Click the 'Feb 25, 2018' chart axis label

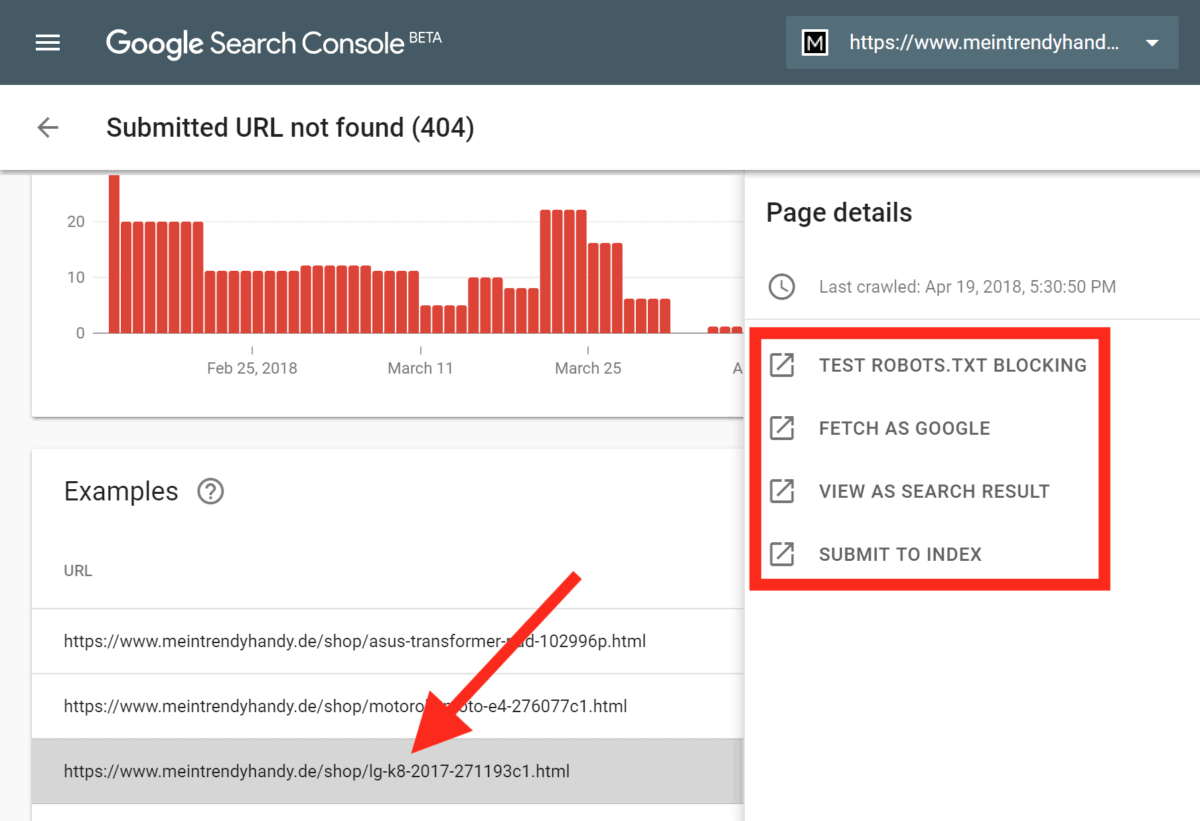(x=252, y=368)
